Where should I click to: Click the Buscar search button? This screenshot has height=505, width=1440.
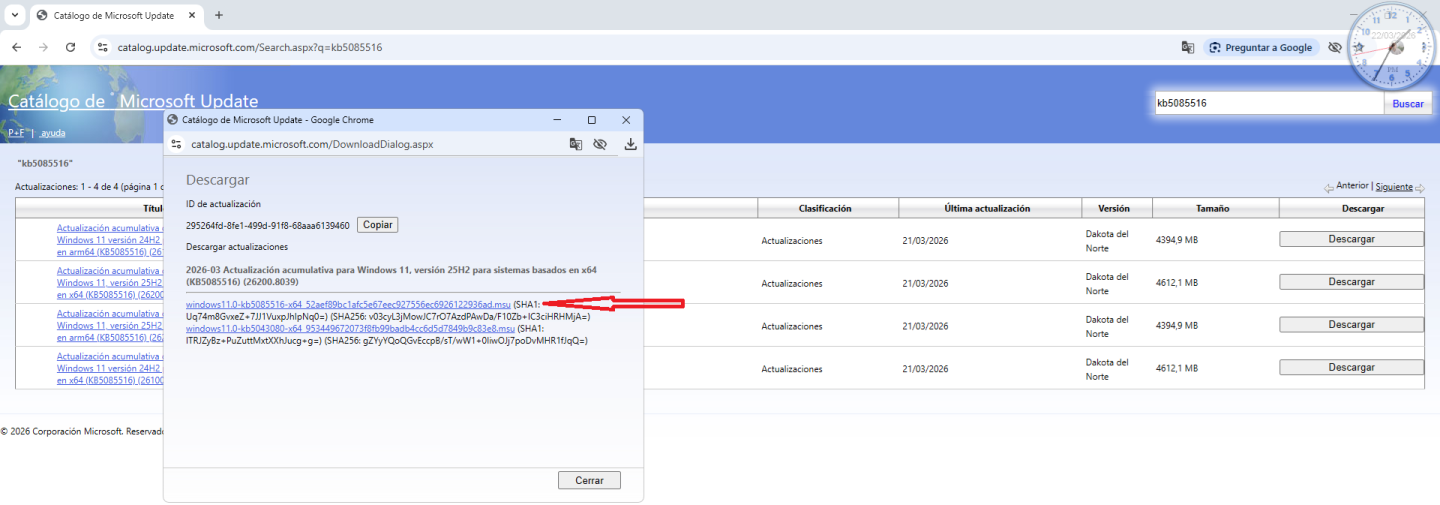(x=1407, y=103)
